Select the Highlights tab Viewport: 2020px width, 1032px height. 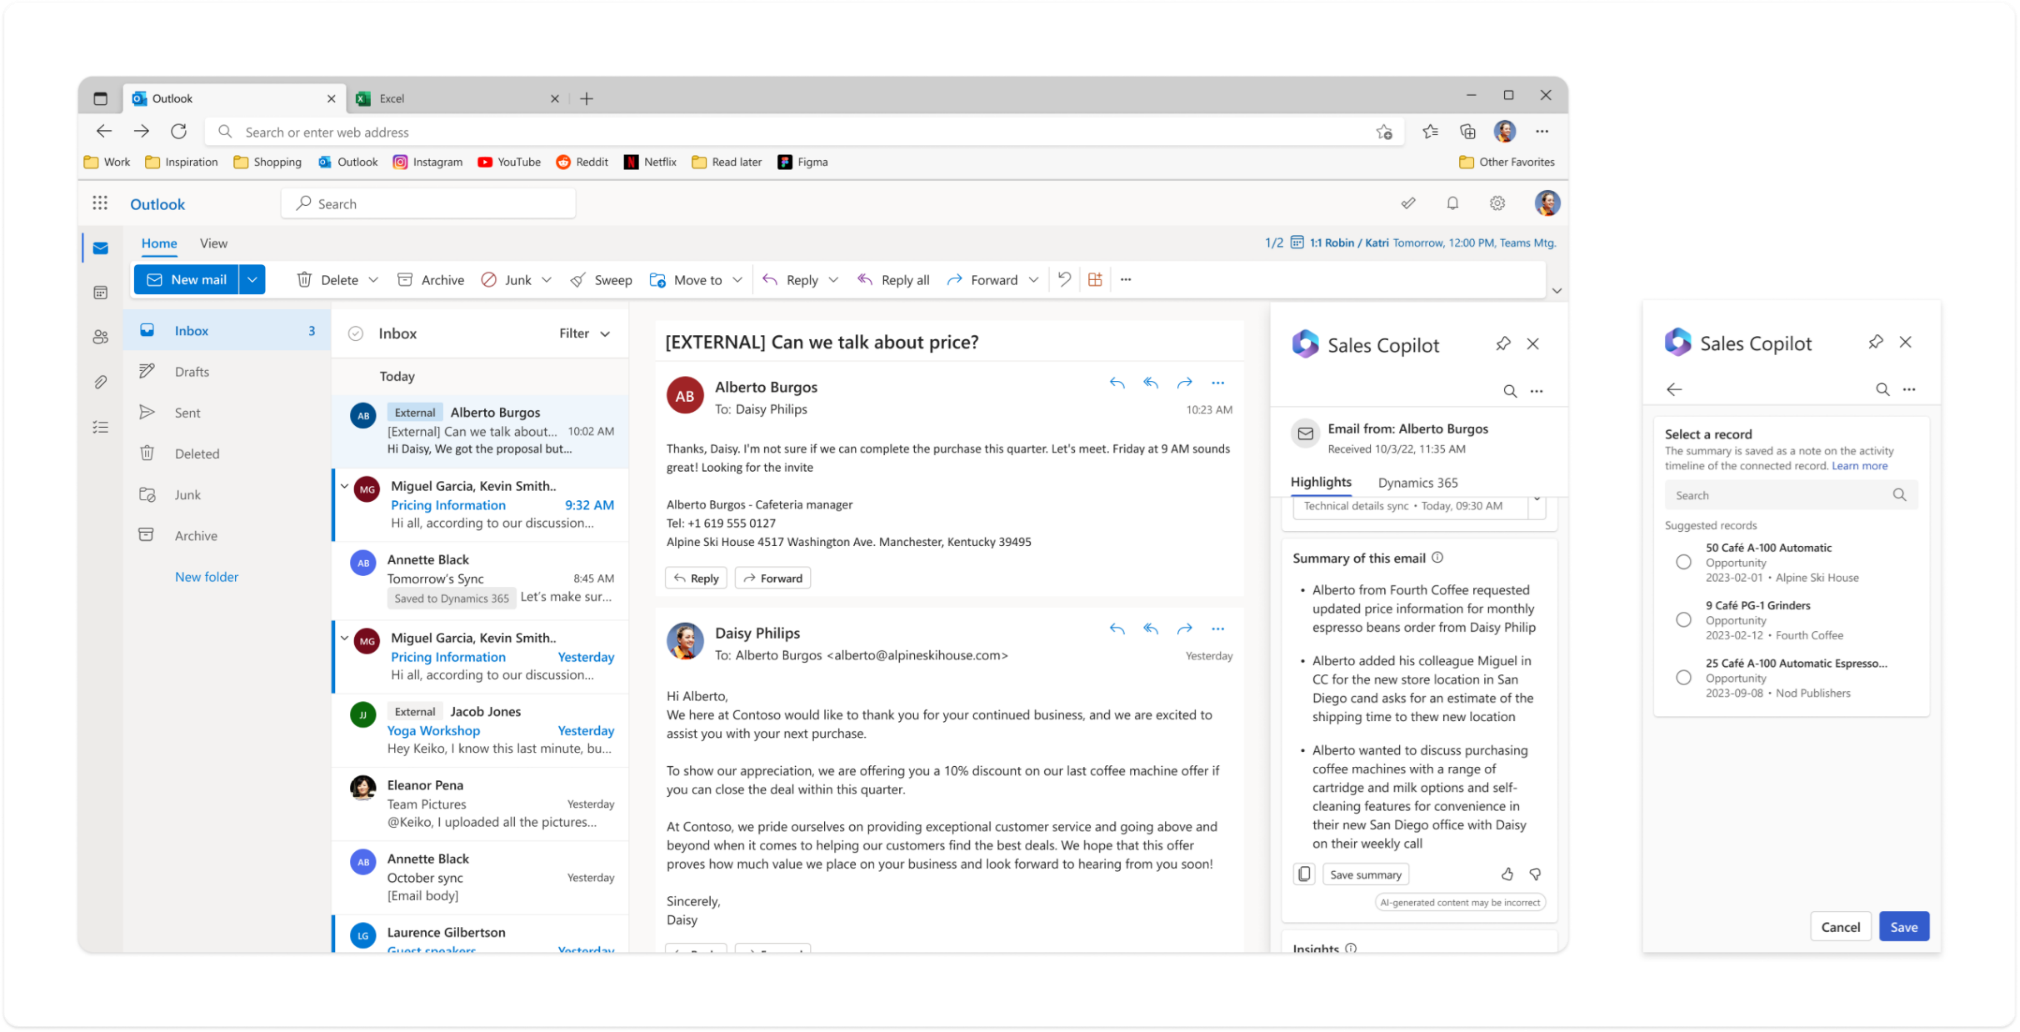1320,482
